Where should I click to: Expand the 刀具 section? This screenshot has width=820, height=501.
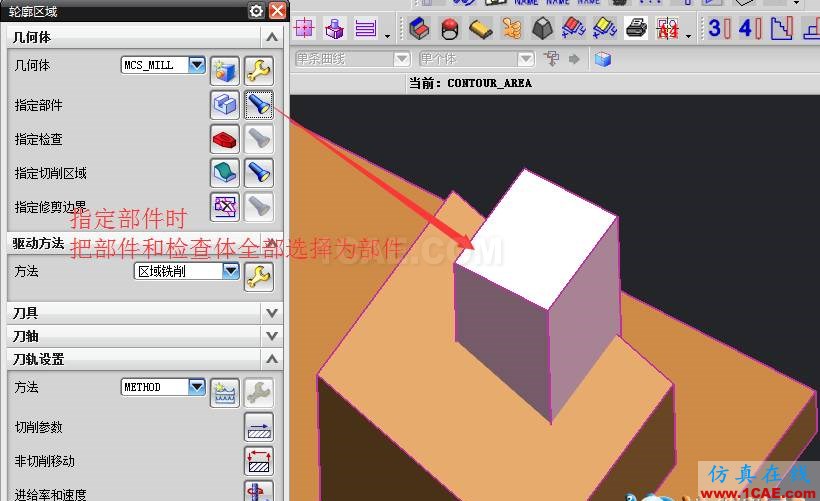[x=271, y=313]
